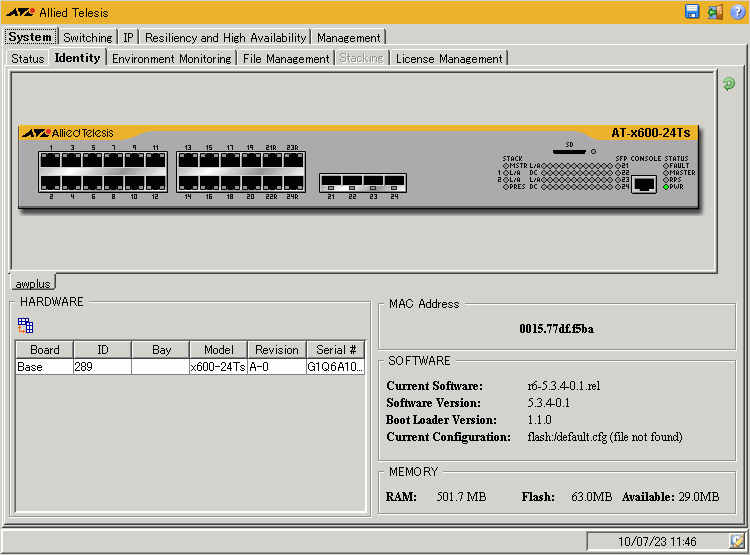
Task: Click switch port 1 on the device image
Action: pyautogui.click(x=50, y=160)
